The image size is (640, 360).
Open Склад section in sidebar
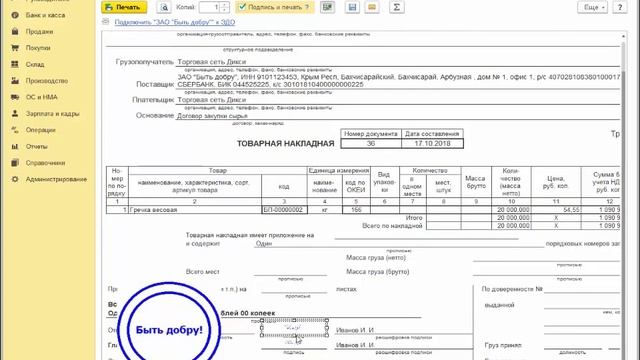click(x=35, y=64)
